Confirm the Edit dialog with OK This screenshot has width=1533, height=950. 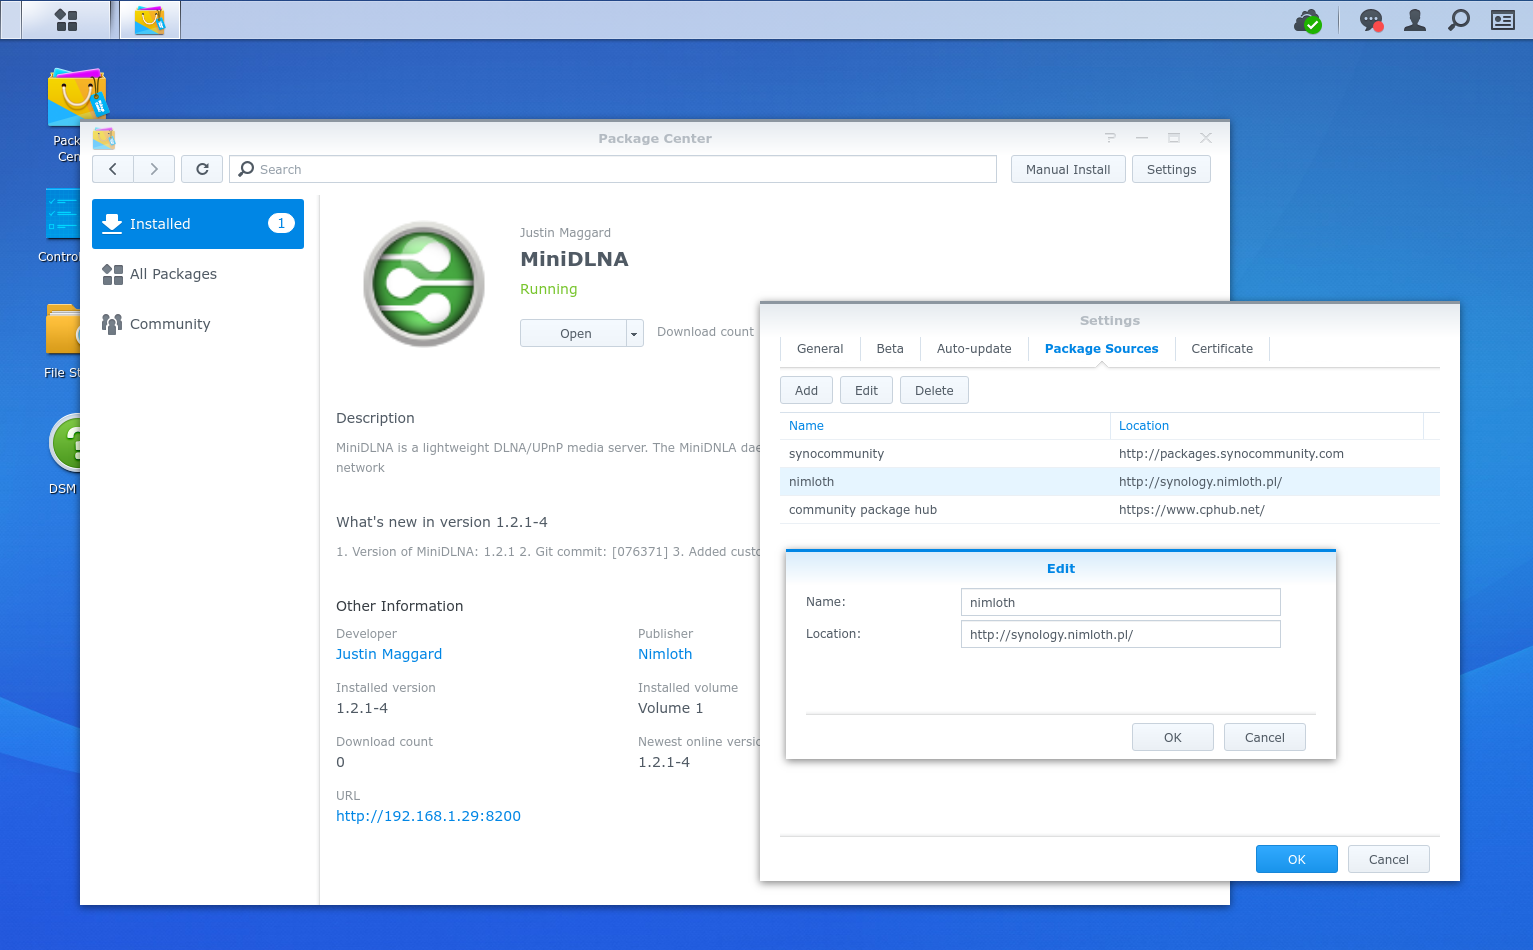click(1173, 738)
